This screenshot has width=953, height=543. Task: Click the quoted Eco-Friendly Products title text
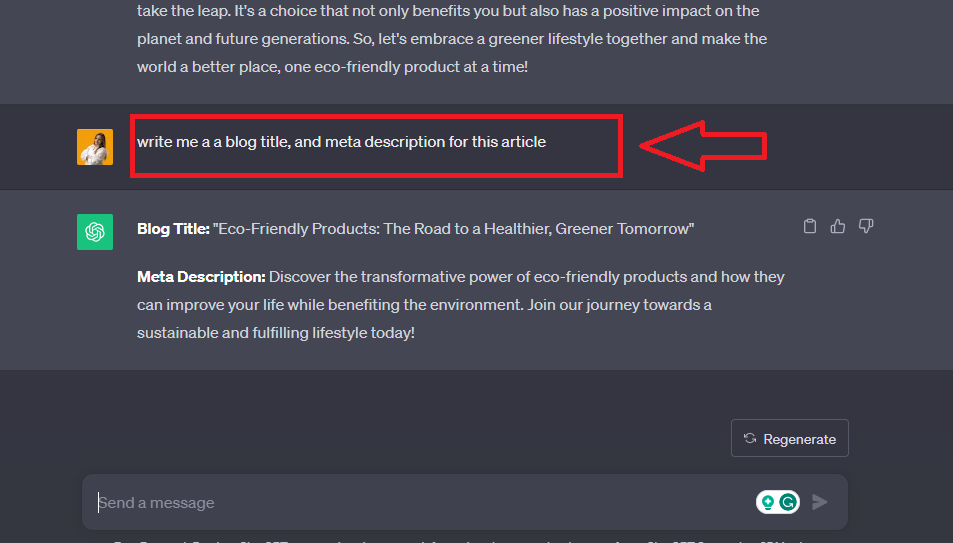(x=453, y=229)
